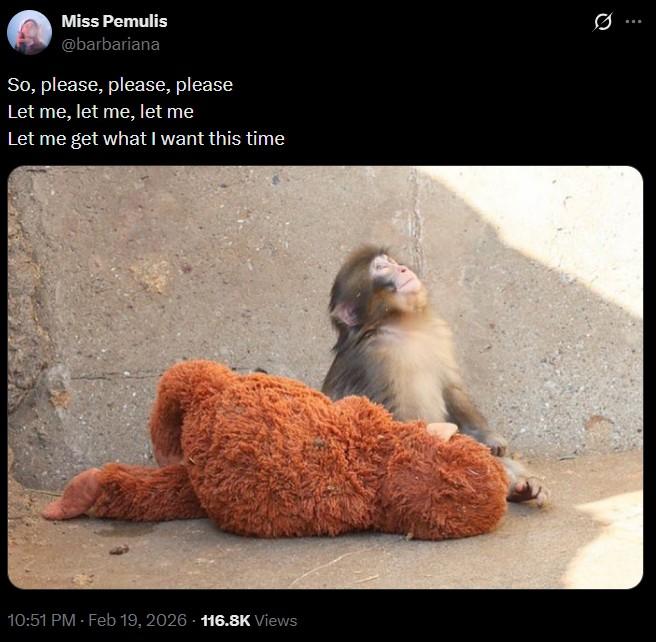Open the three-dot more options menu
This screenshot has height=642, width=656.
tap(633, 22)
